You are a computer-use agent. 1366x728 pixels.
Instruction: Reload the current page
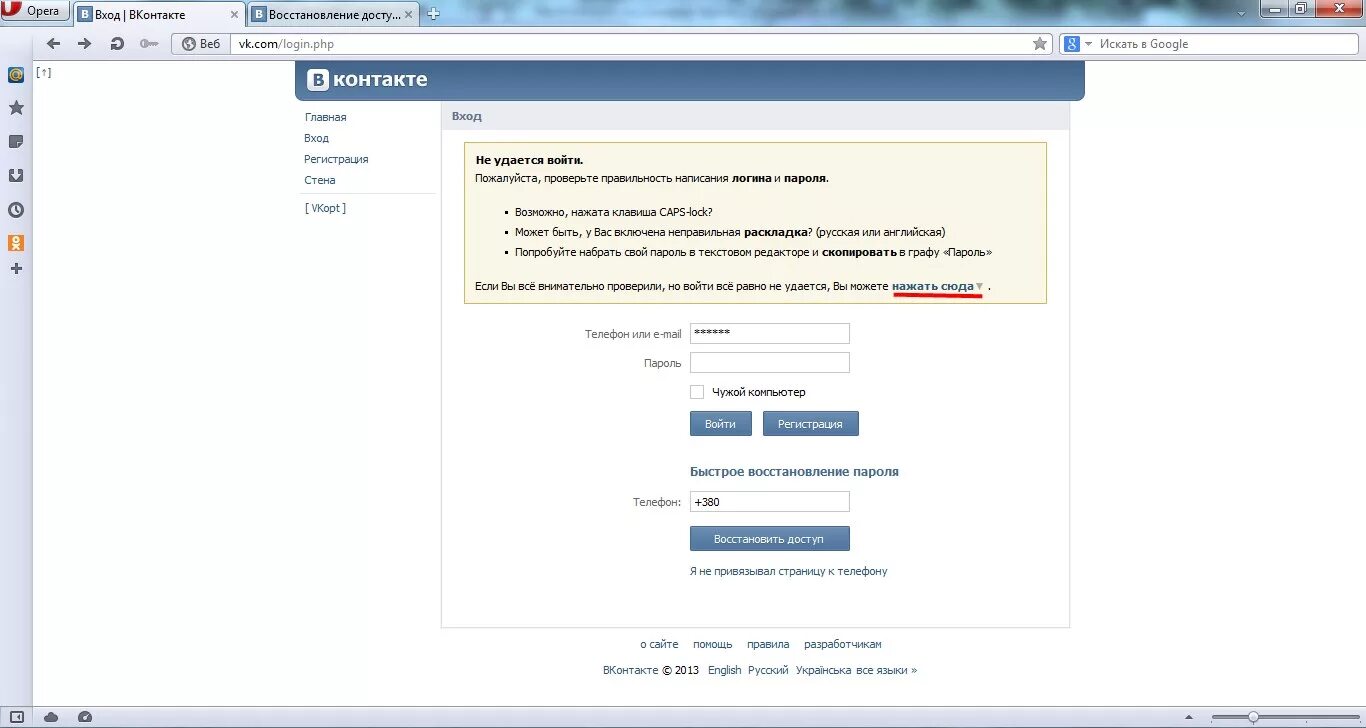(117, 43)
